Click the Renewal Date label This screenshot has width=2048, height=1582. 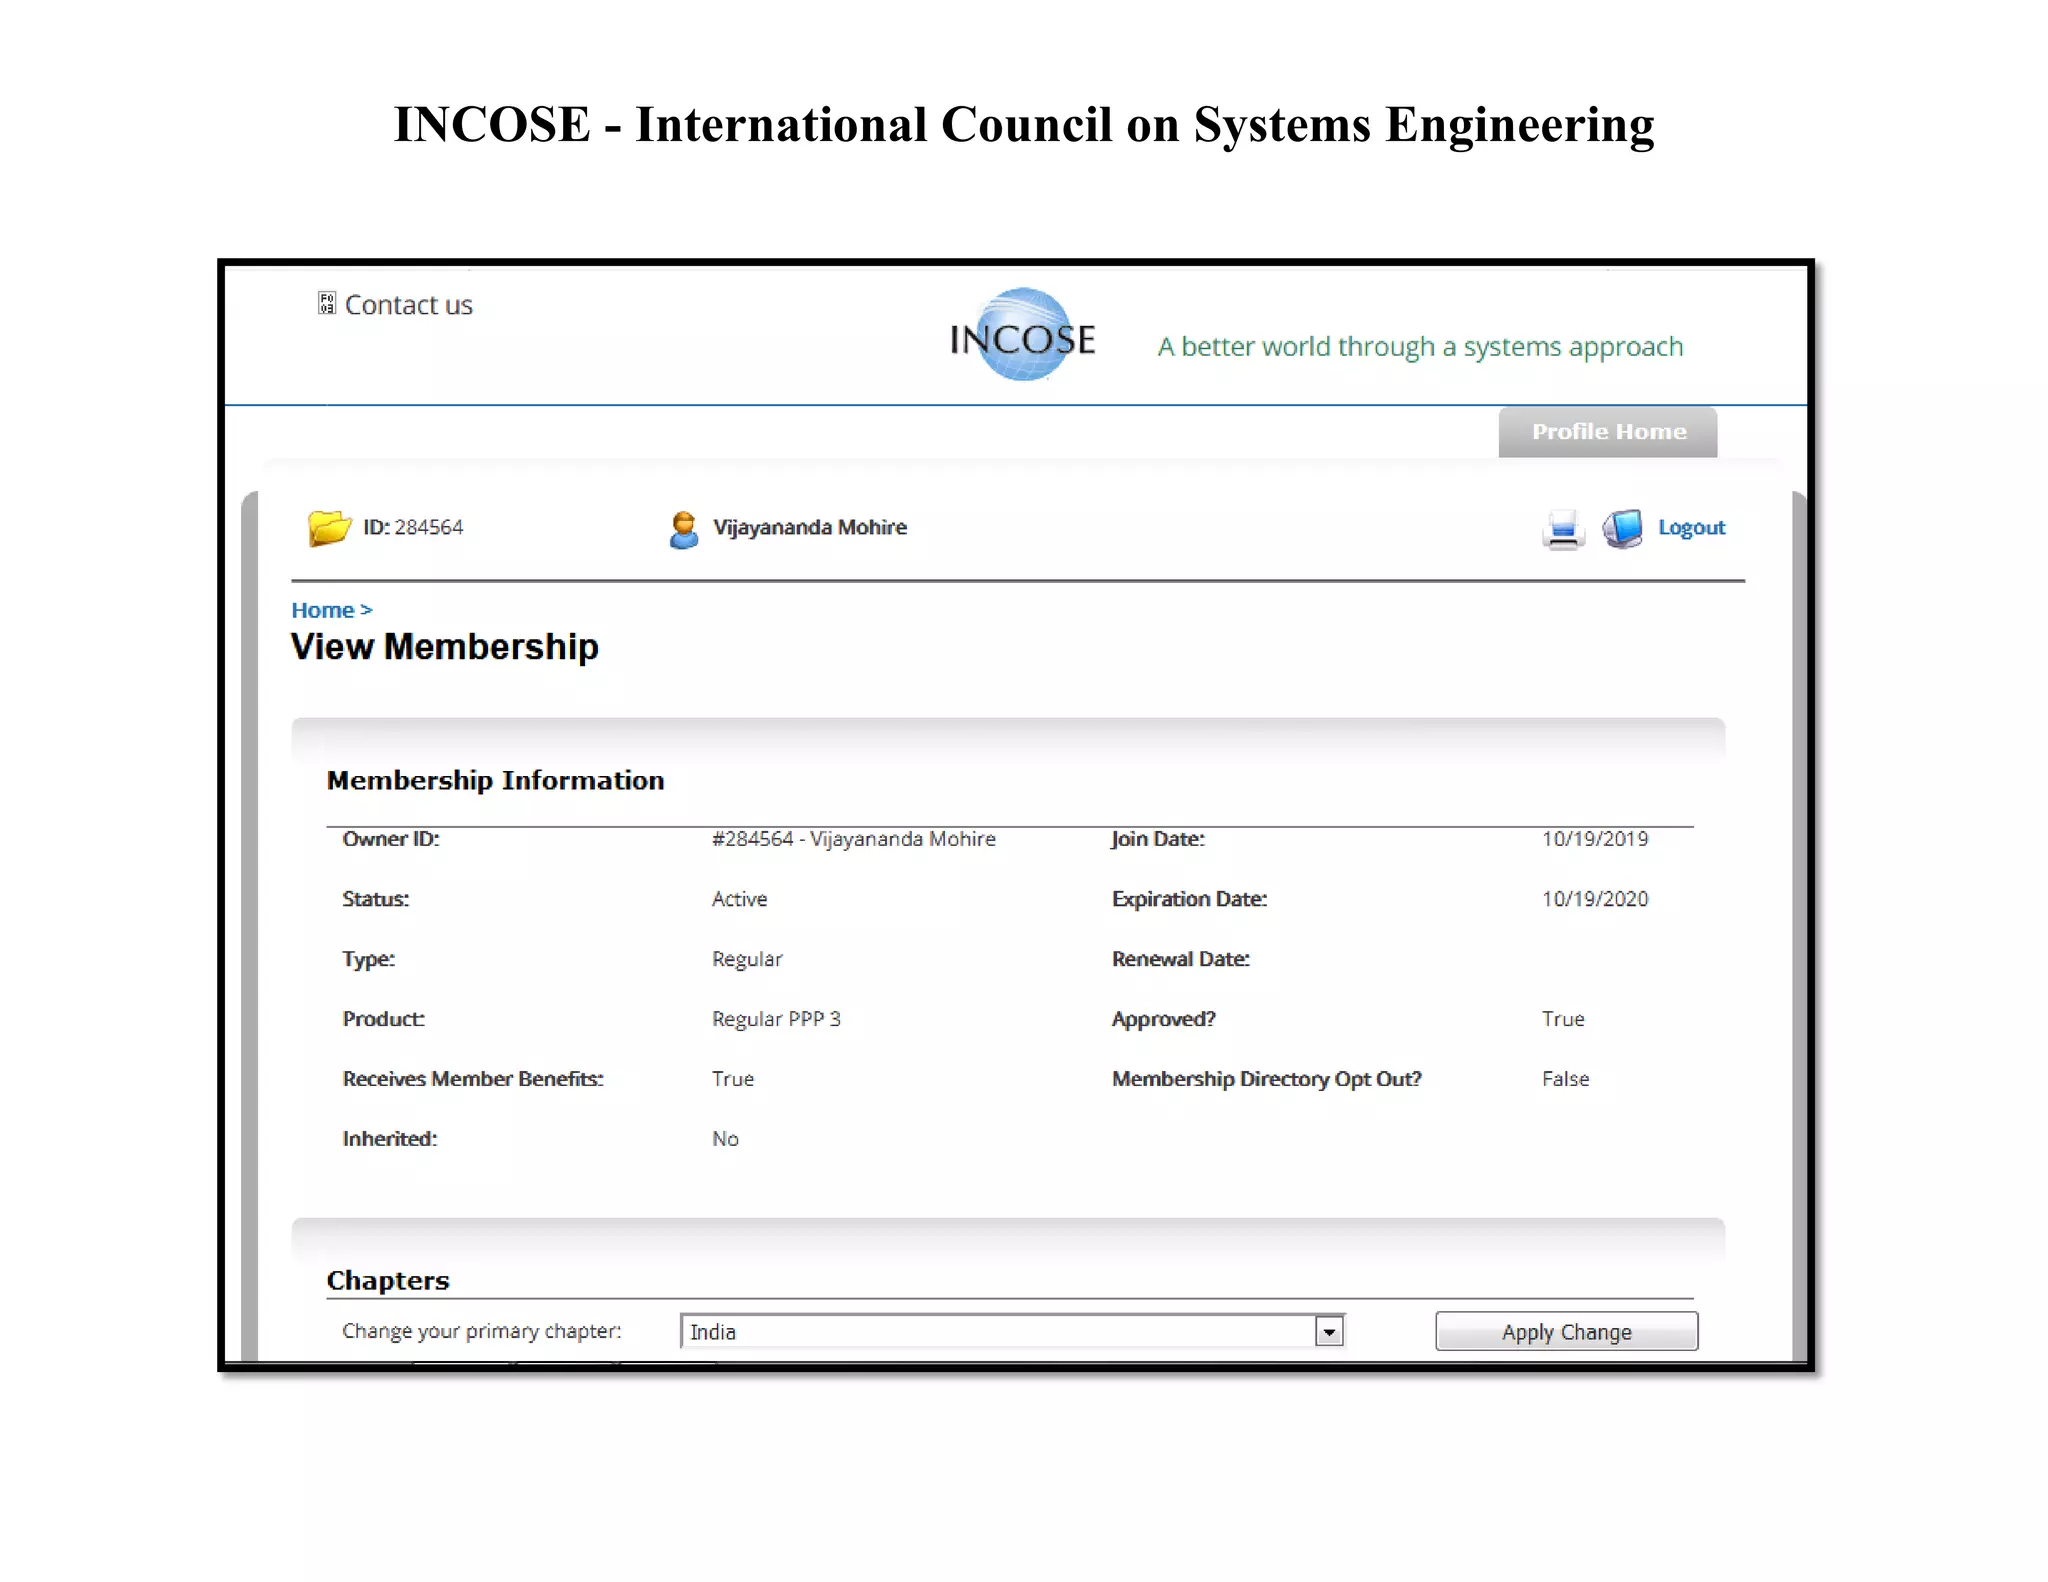pyautogui.click(x=1181, y=959)
